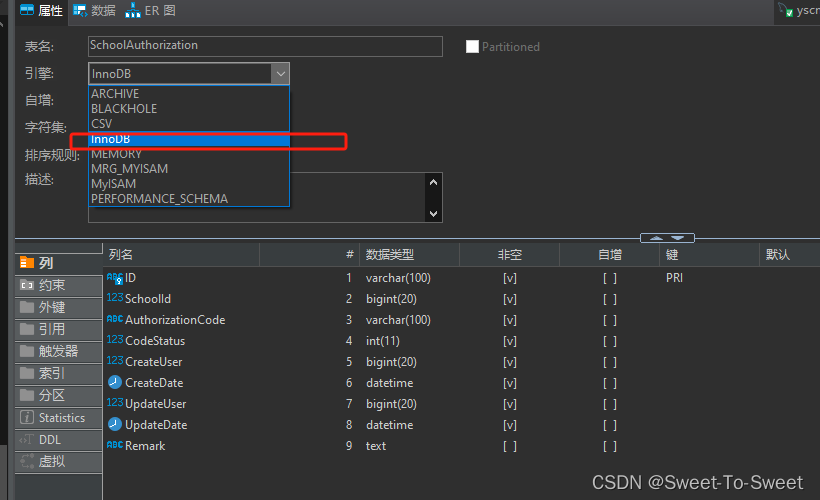The width and height of the screenshot is (820, 500).
Task: Click description scrollbar down arrow
Action: pos(433,213)
